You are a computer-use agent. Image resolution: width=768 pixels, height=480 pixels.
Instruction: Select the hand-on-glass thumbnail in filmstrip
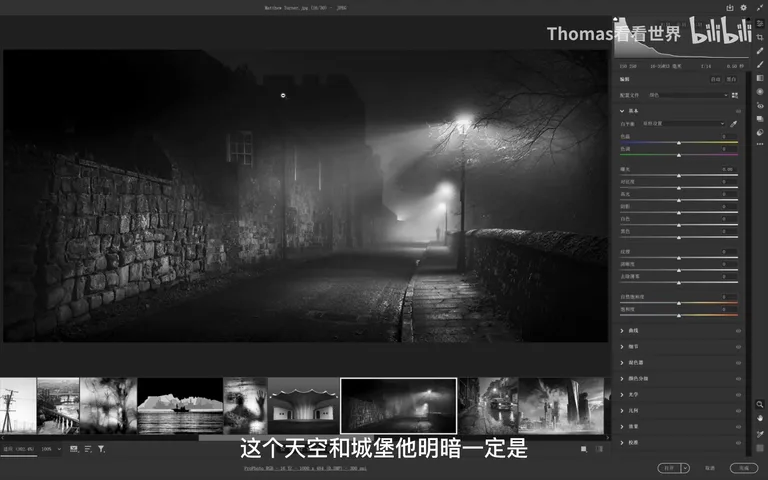[245, 406]
